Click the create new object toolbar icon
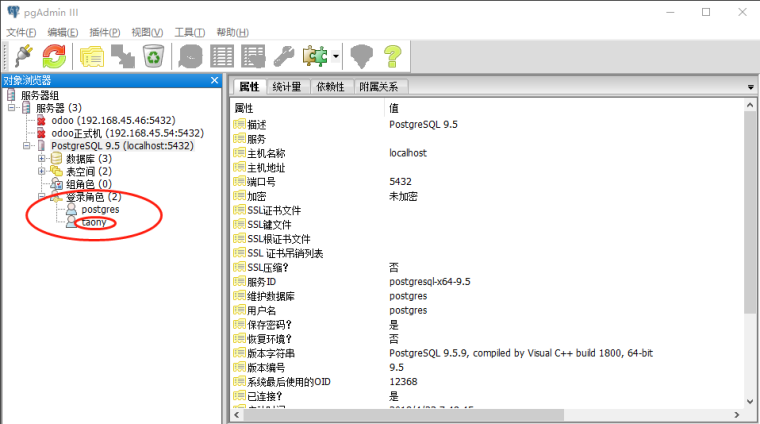This screenshot has height=424, width=760. [123, 56]
